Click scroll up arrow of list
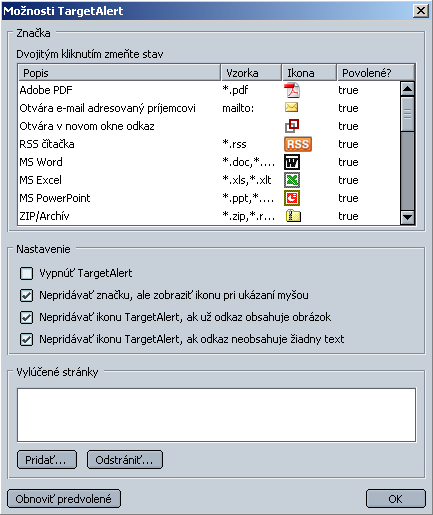 click(407, 89)
